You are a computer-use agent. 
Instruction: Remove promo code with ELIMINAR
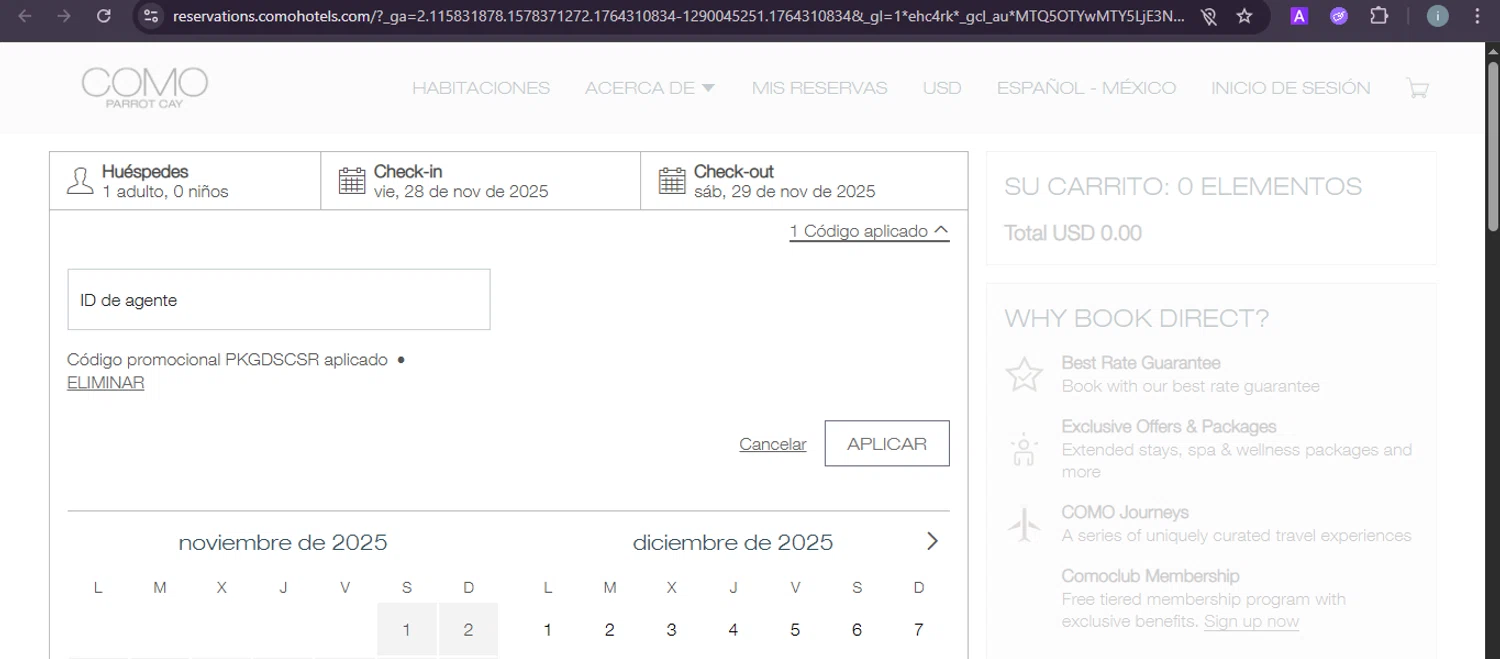click(x=106, y=383)
